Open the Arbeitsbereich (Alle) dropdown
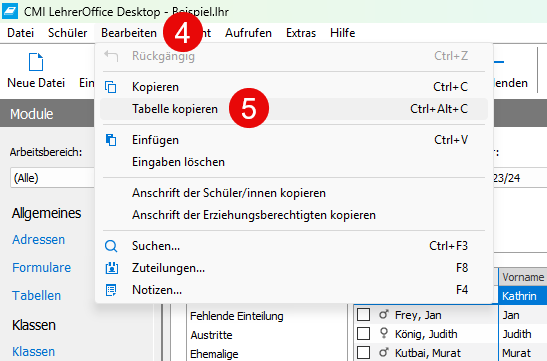 pos(52,178)
